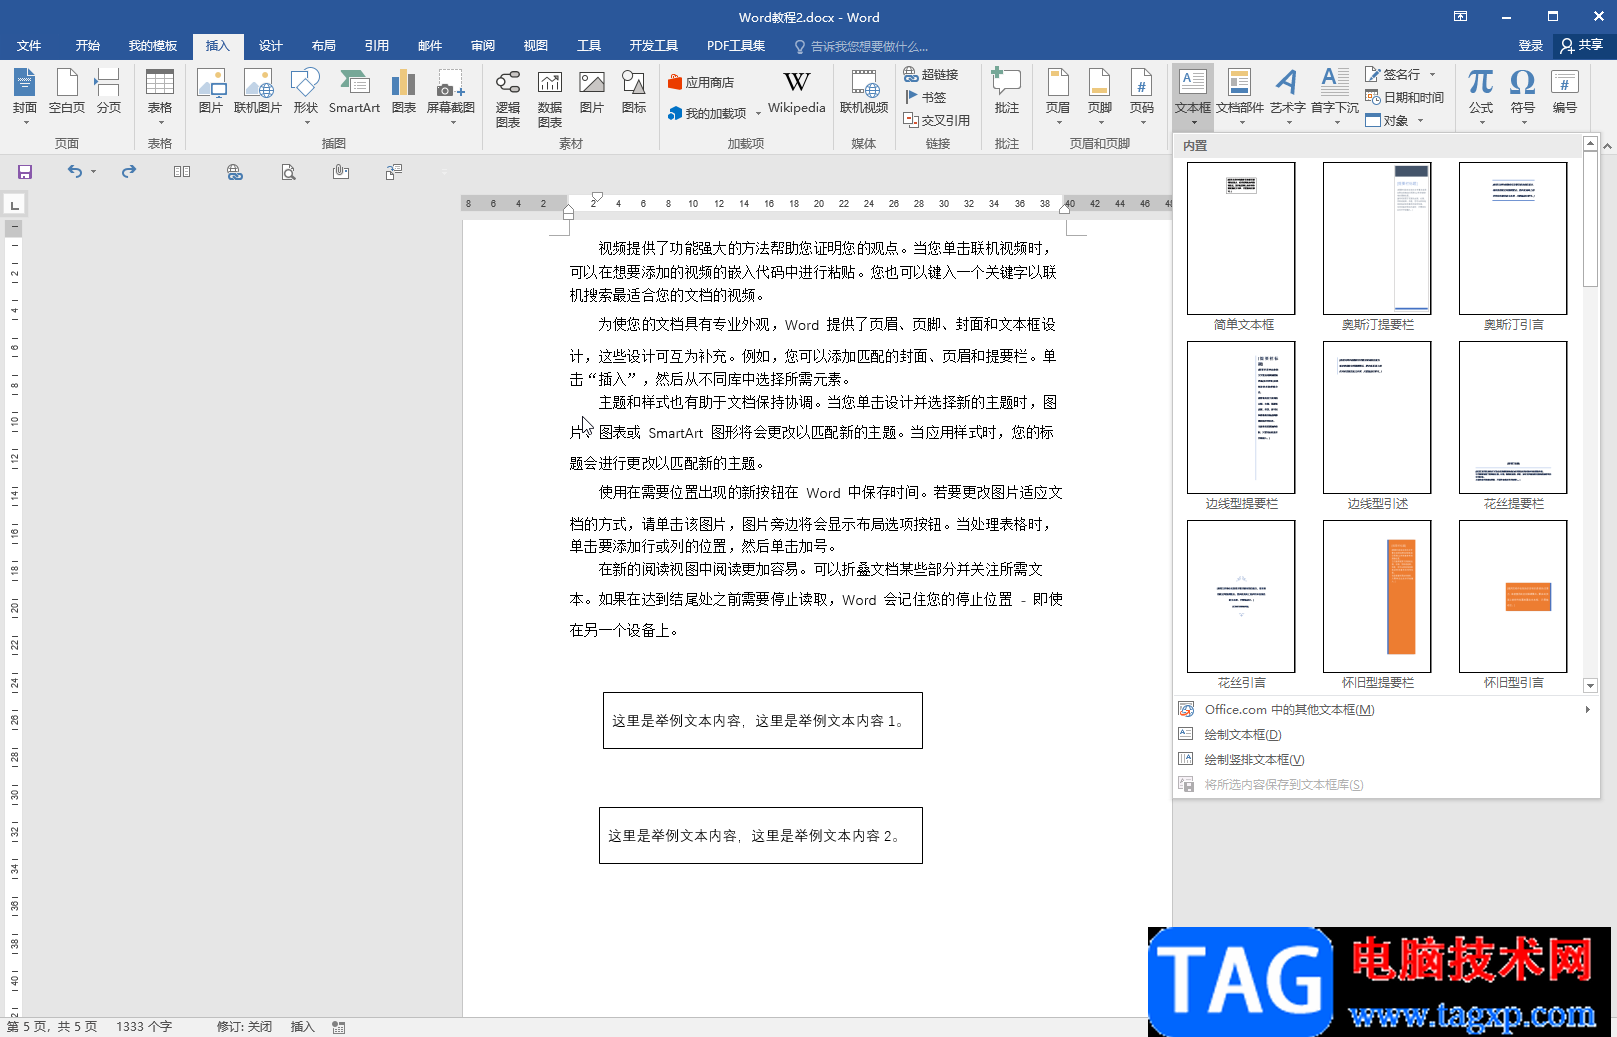Click the data chart (数据图表) icon

pyautogui.click(x=550, y=97)
